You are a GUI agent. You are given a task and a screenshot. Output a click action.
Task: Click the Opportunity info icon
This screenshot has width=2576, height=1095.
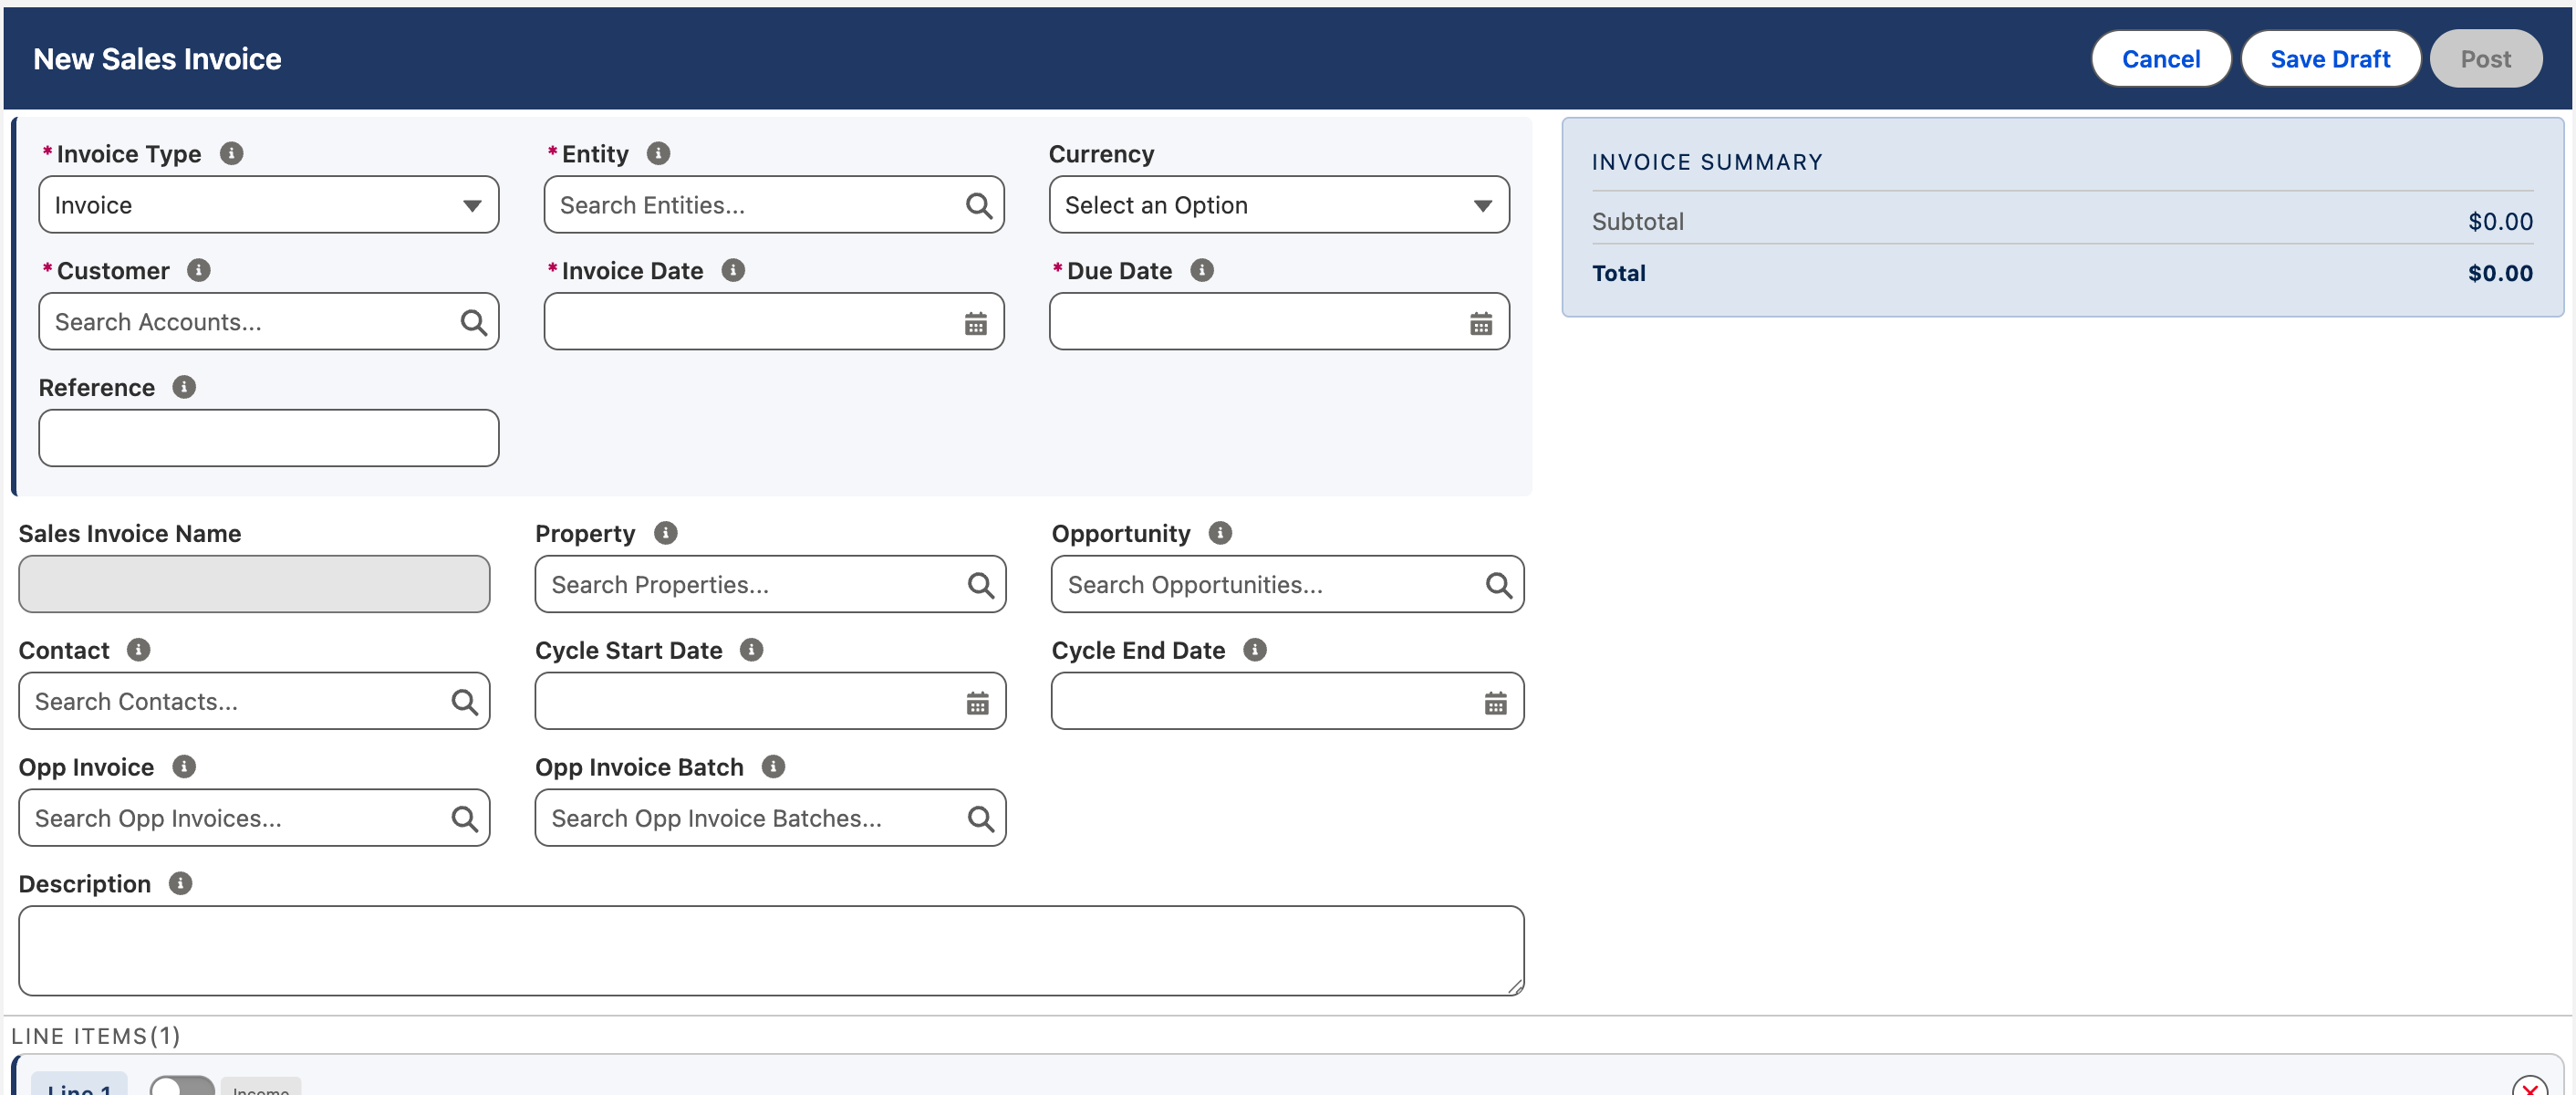click(x=1220, y=533)
